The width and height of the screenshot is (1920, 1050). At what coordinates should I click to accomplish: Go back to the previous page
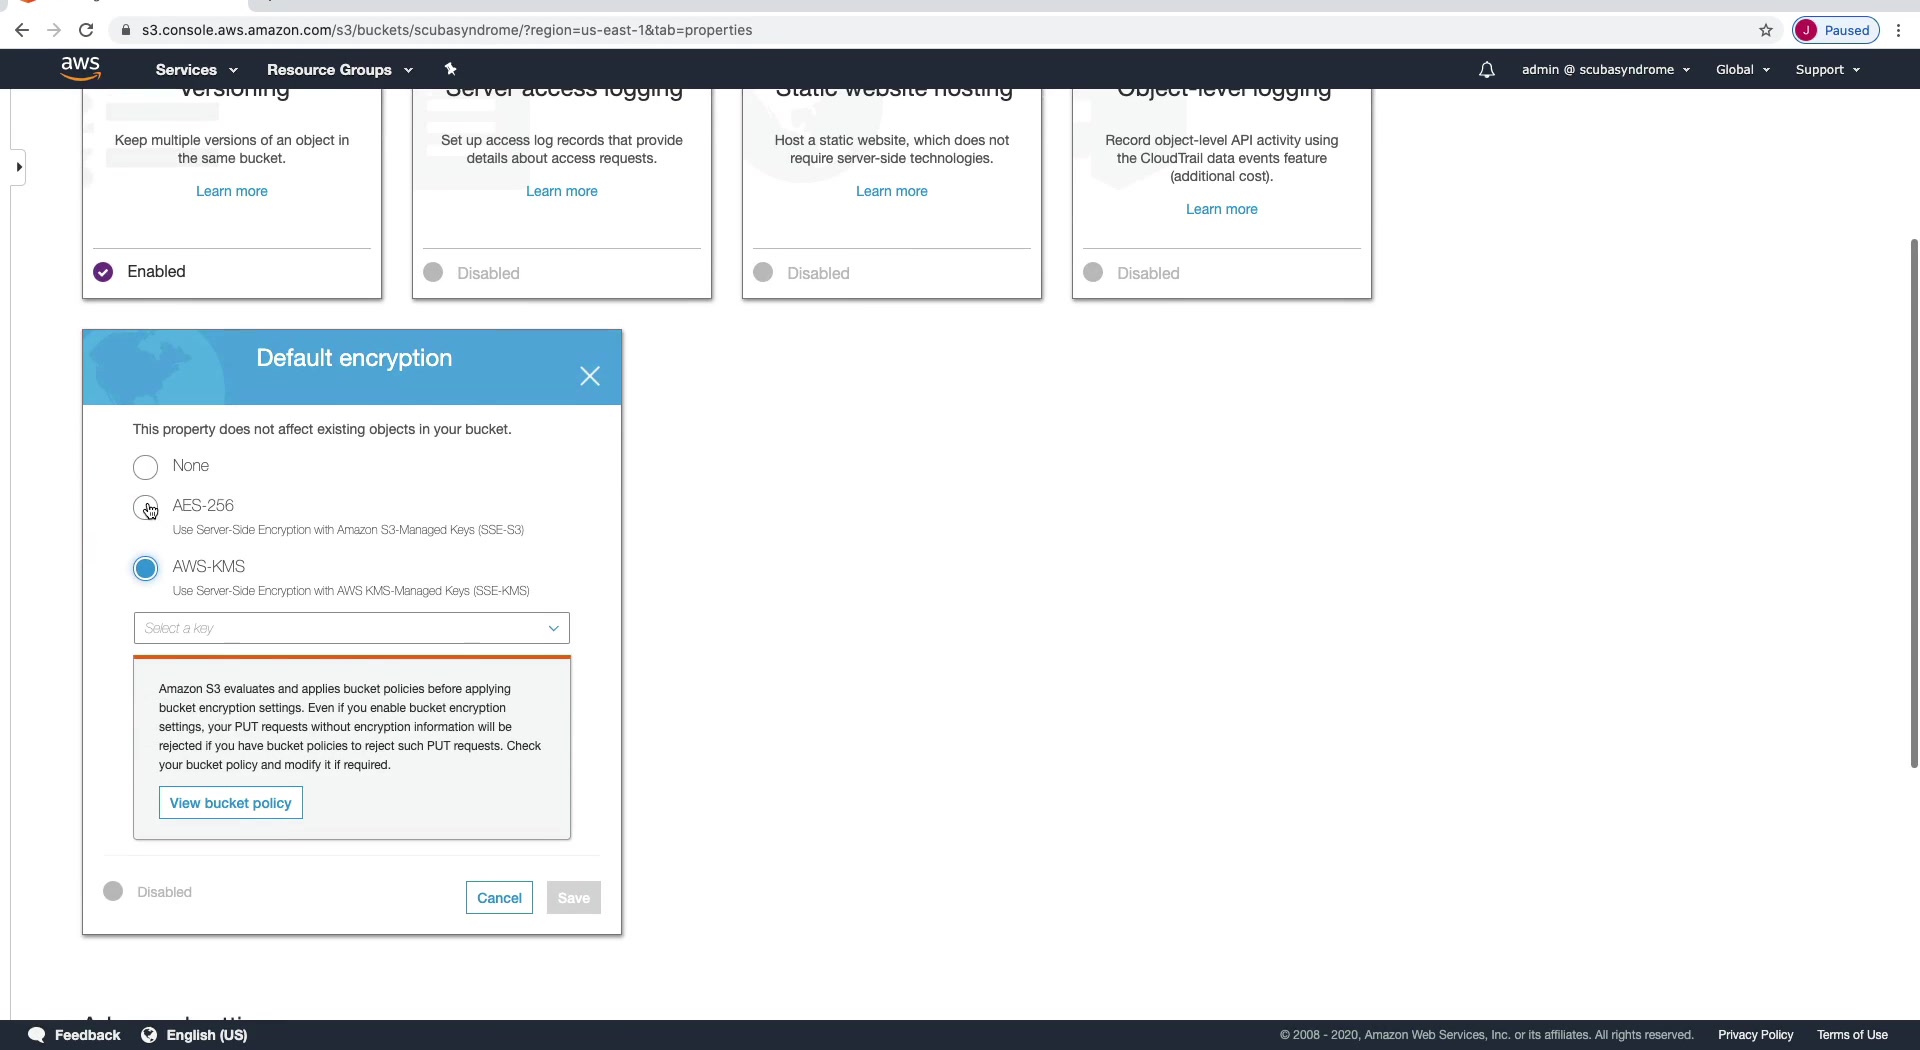pos(22,30)
